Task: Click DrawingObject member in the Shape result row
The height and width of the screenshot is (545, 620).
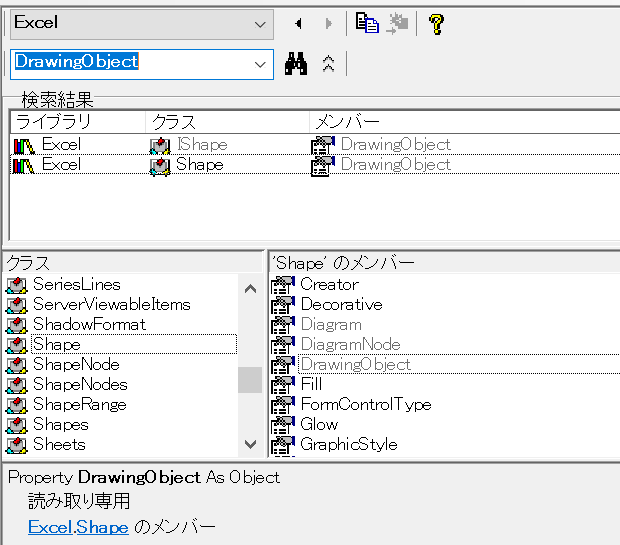Action: pos(395,165)
